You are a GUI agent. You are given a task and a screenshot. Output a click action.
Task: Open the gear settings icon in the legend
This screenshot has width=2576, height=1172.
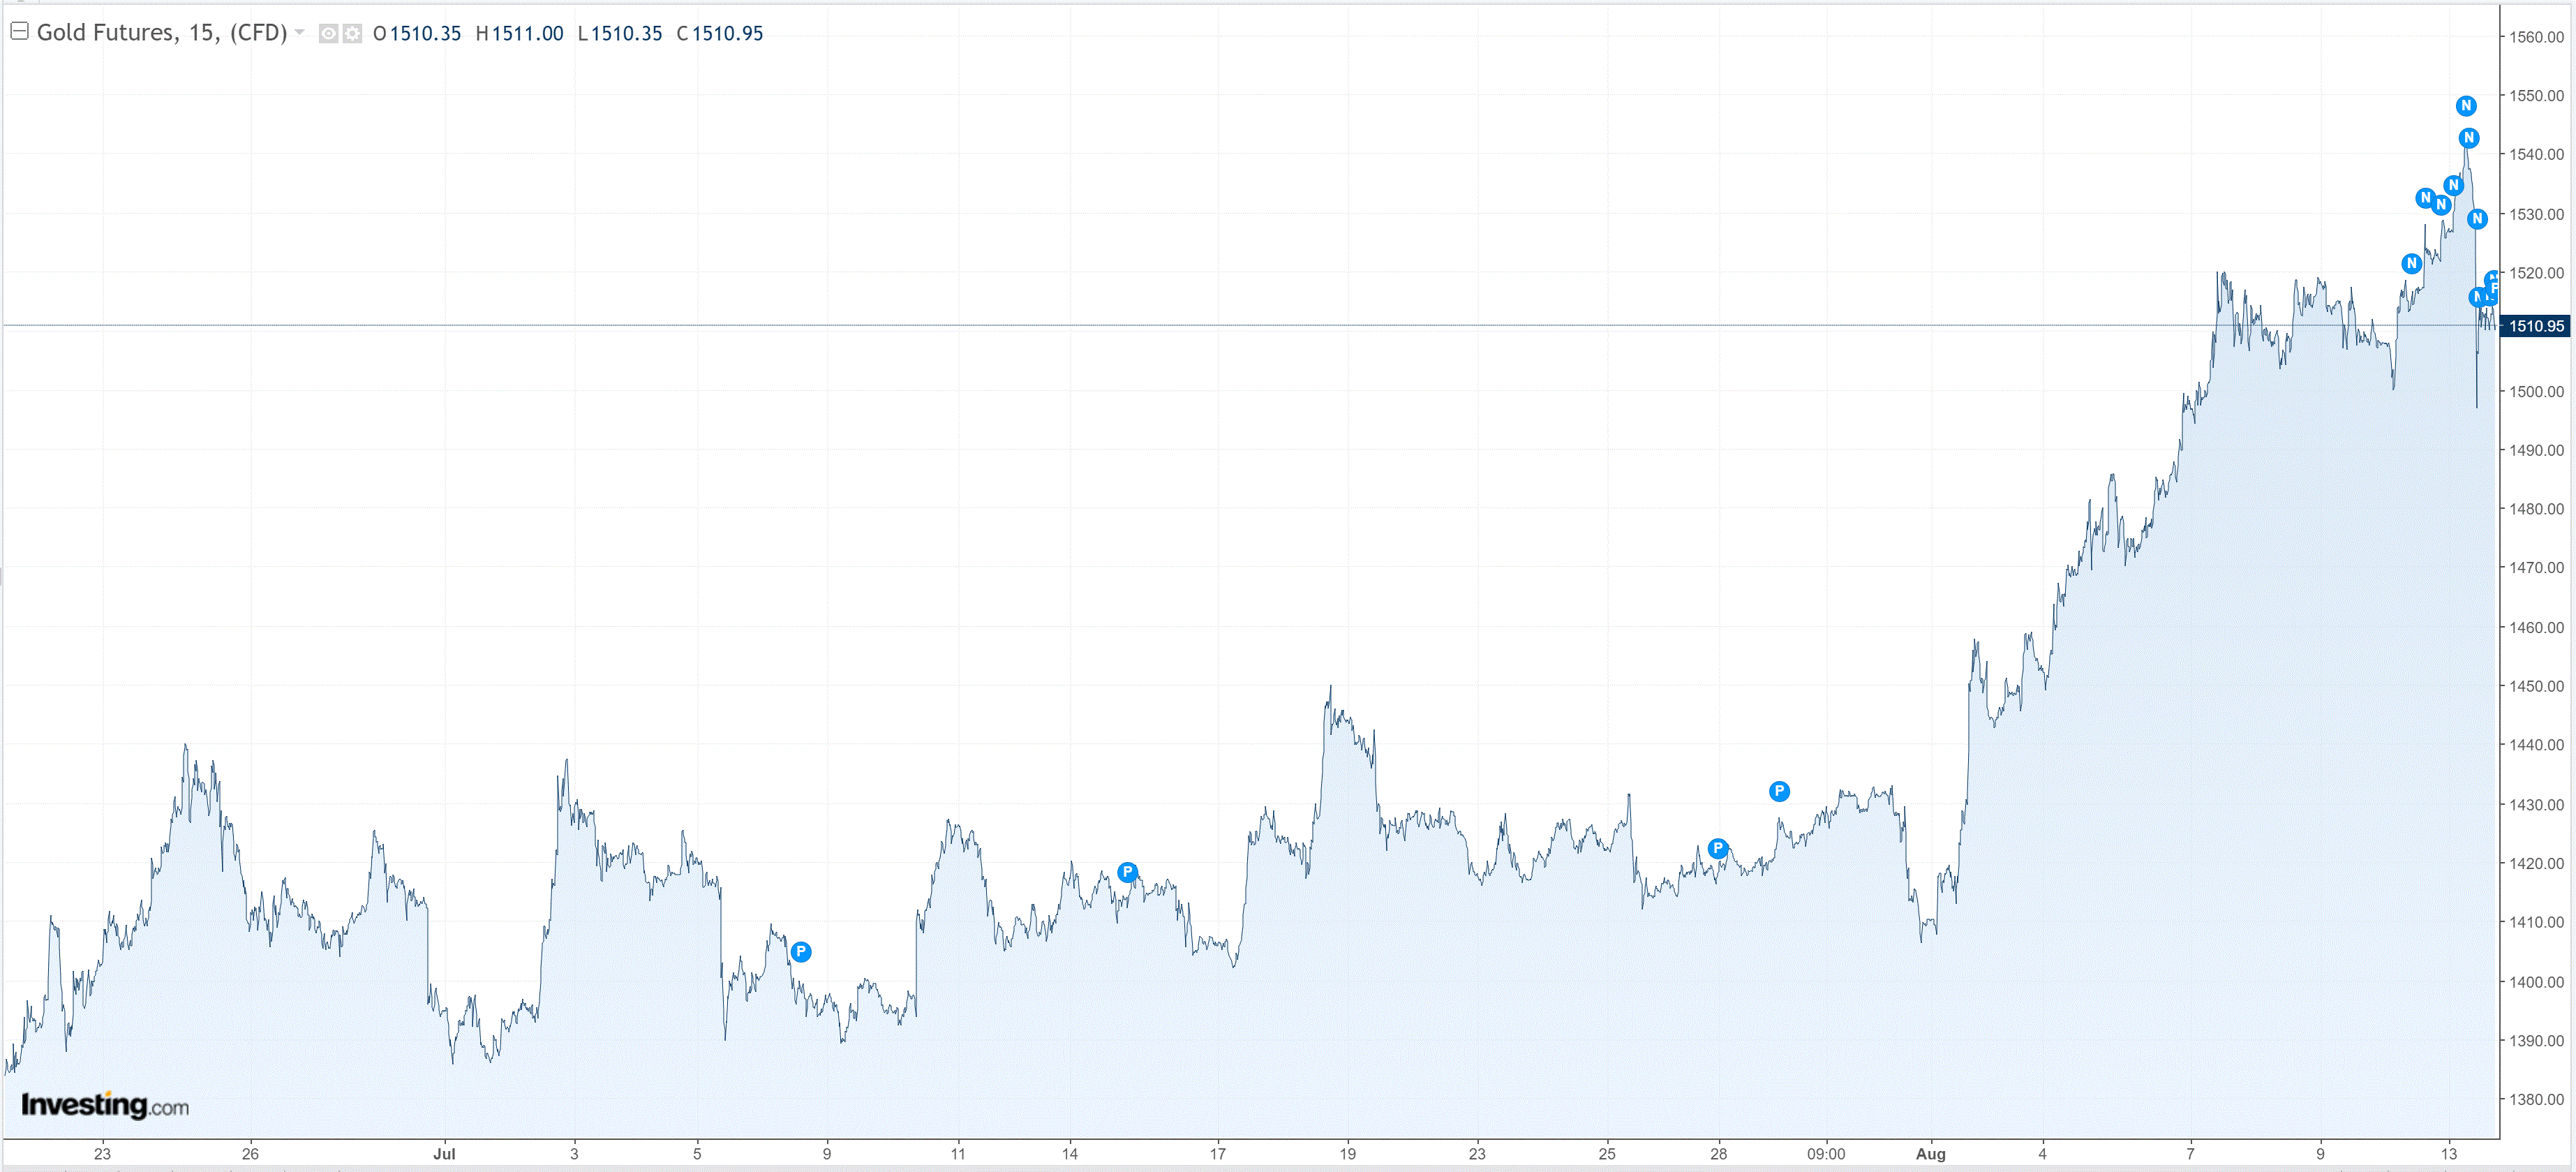click(352, 34)
